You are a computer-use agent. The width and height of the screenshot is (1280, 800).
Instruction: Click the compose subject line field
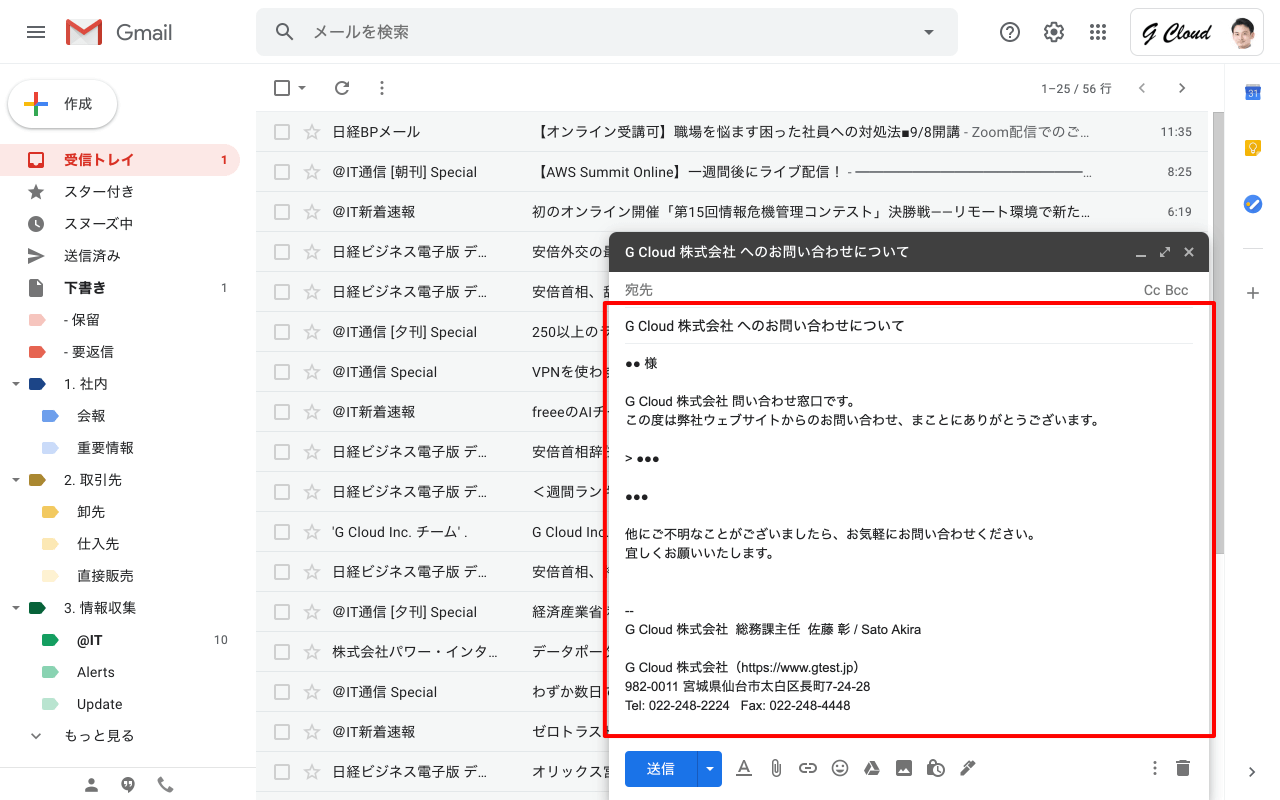pos(909,326)
